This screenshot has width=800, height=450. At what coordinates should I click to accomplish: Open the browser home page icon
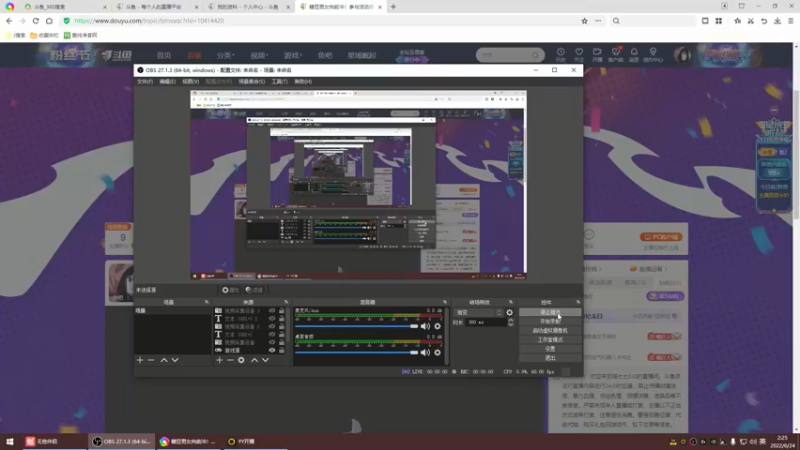coord(49,21)
